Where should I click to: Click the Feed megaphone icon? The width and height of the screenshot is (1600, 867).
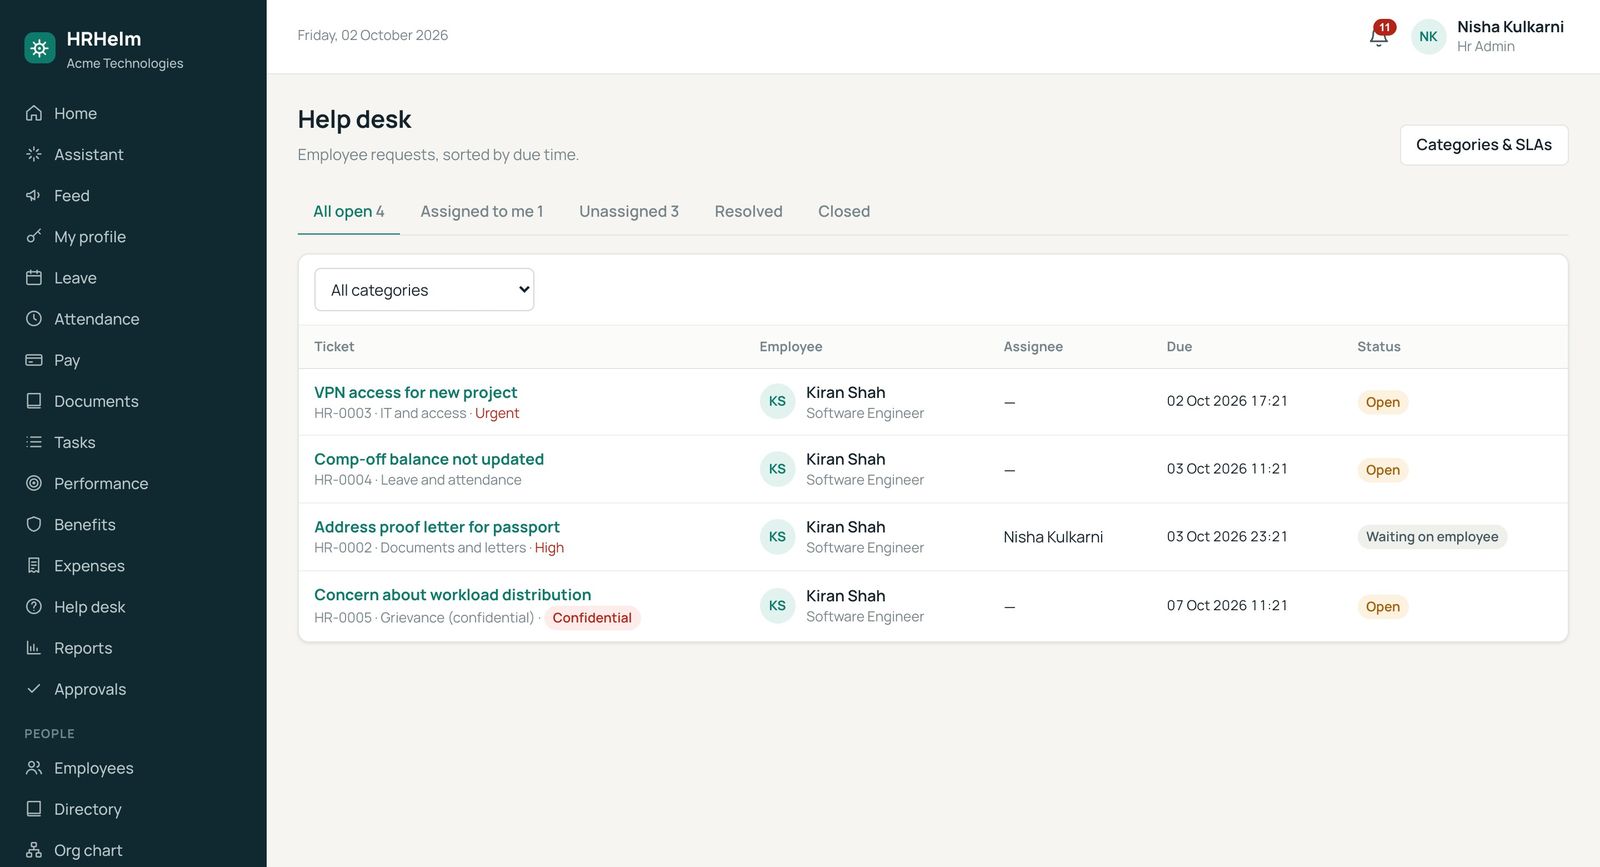click(x=34, y=195)
